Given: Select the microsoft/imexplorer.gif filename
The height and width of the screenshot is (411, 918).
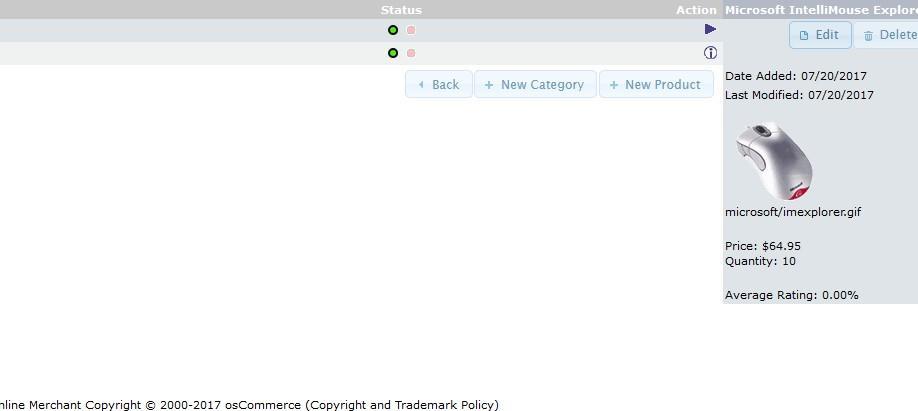Looking at the screenshot, I should point(793,212).
